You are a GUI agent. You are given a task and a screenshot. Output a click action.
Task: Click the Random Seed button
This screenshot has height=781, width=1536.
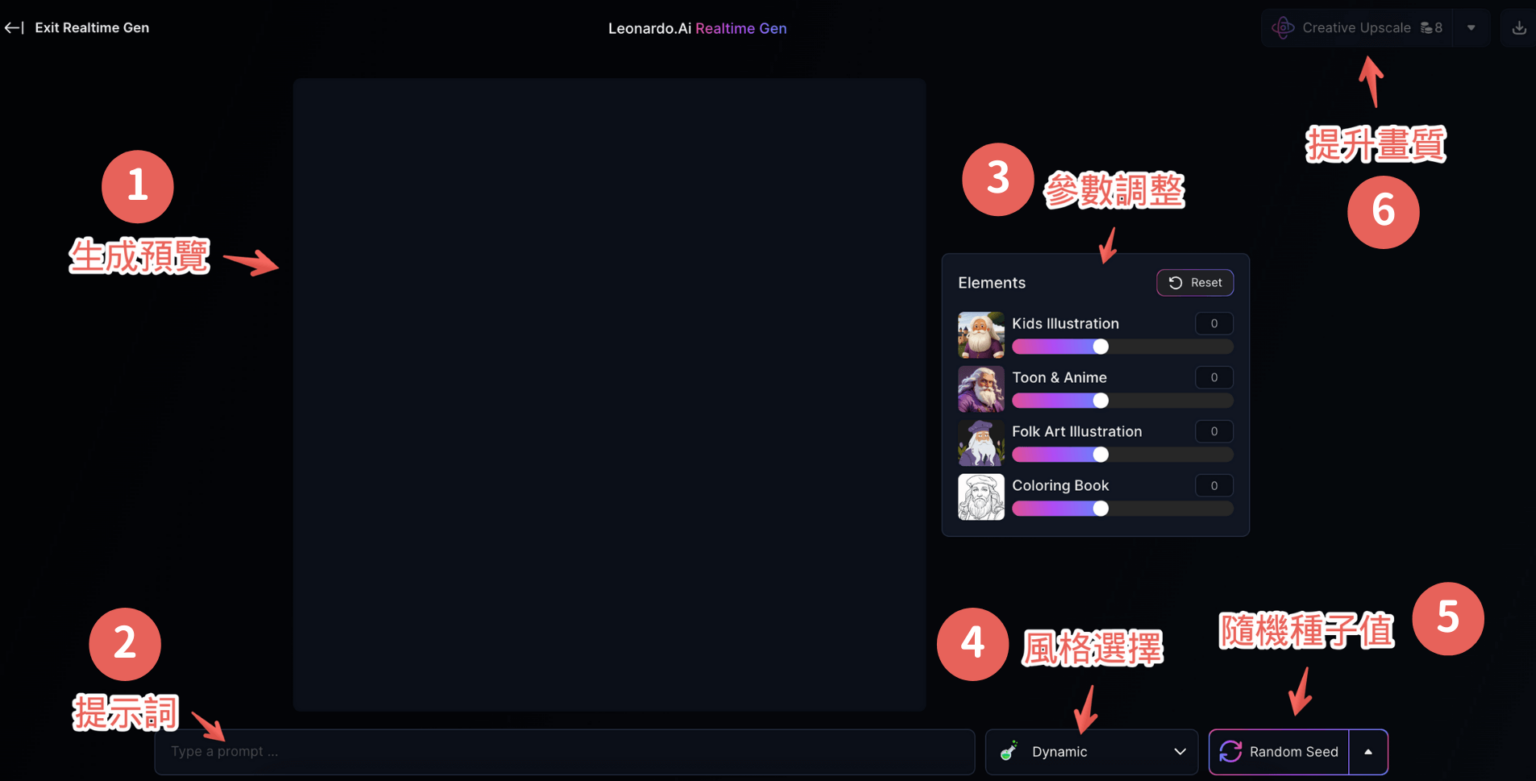1280,752
